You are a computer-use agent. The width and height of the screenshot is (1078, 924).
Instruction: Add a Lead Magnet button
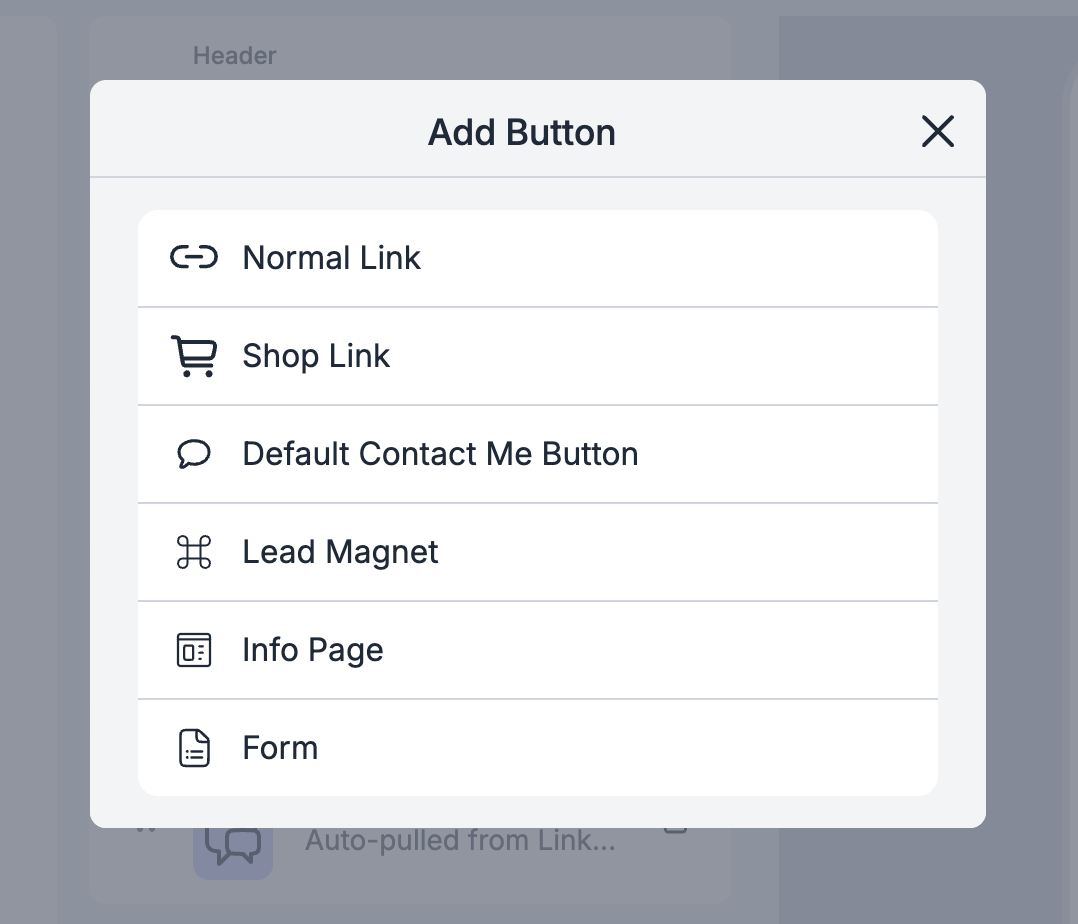340,552
